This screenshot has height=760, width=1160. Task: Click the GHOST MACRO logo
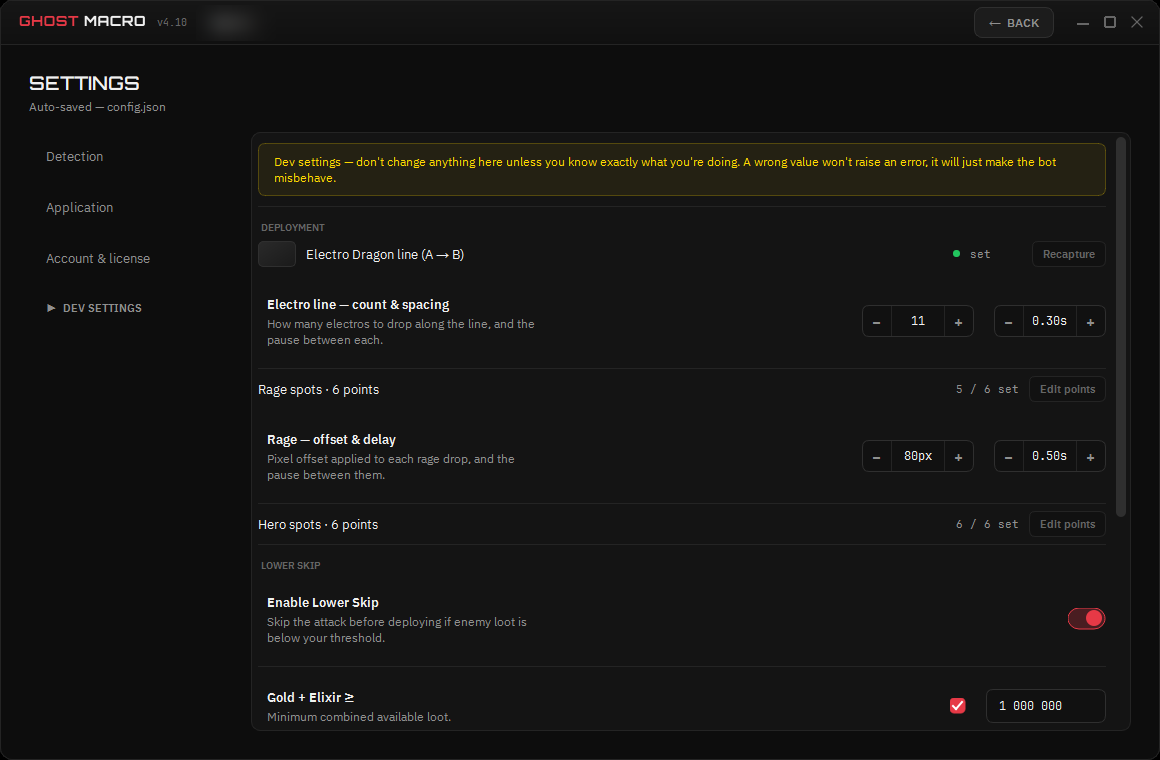click(x=82, y=21)
